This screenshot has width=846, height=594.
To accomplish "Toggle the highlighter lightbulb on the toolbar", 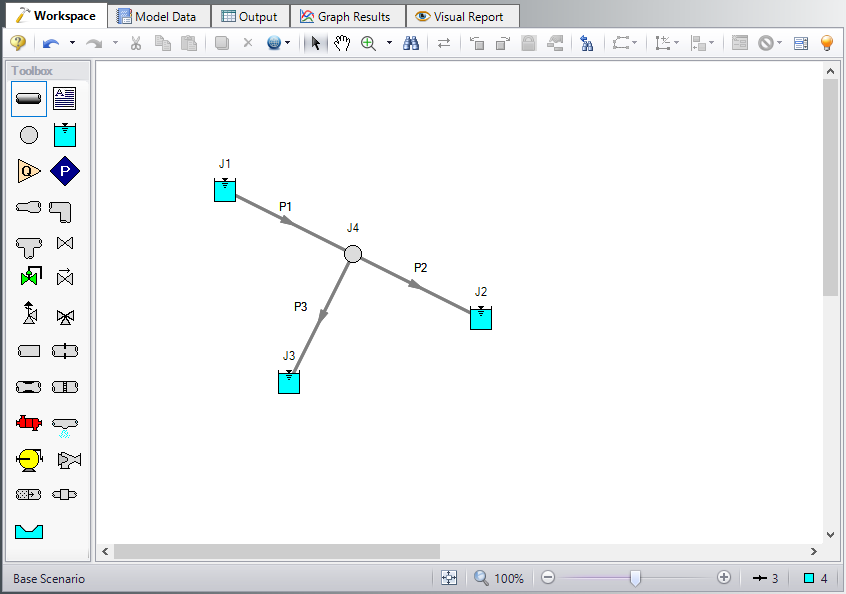I will 826,43.
